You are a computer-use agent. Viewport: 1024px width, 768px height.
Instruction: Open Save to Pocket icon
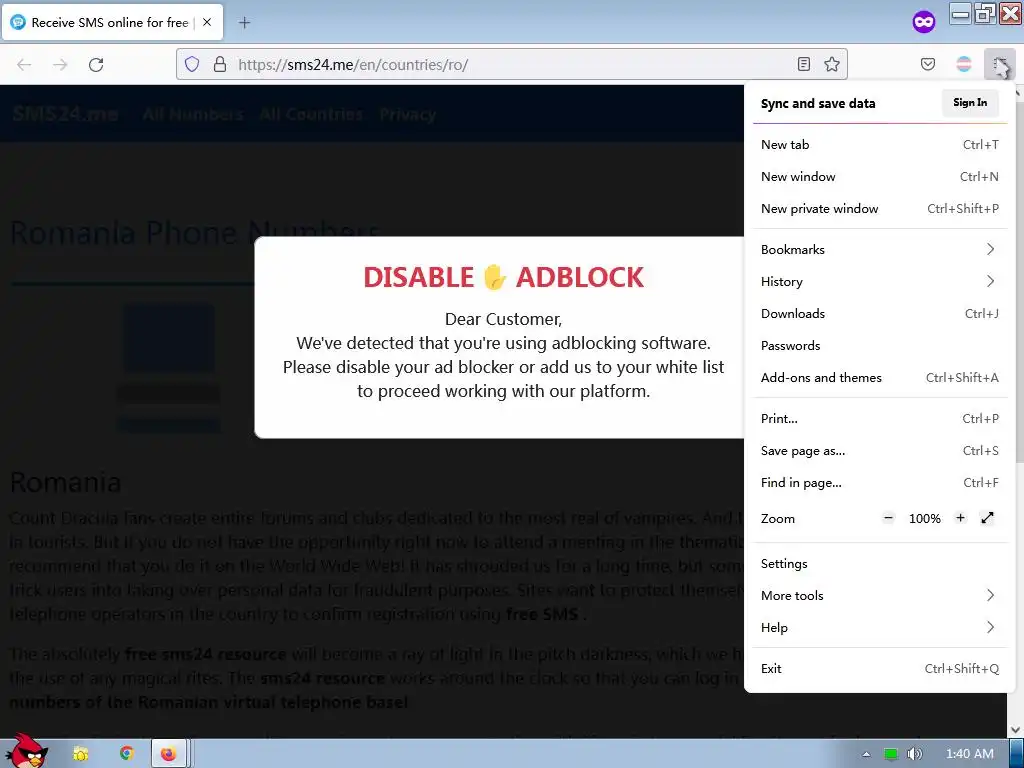pos(927,64)
